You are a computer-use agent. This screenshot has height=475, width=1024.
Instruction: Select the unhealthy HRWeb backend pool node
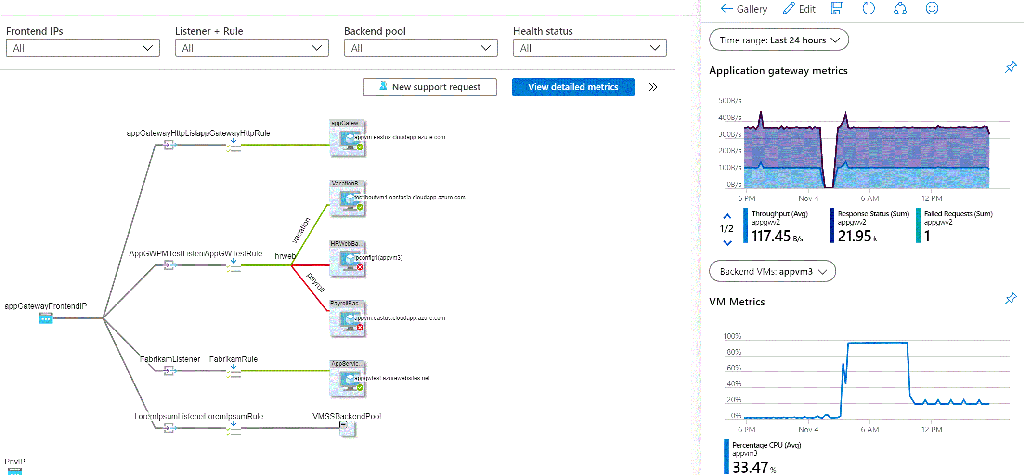click(346, 259)
